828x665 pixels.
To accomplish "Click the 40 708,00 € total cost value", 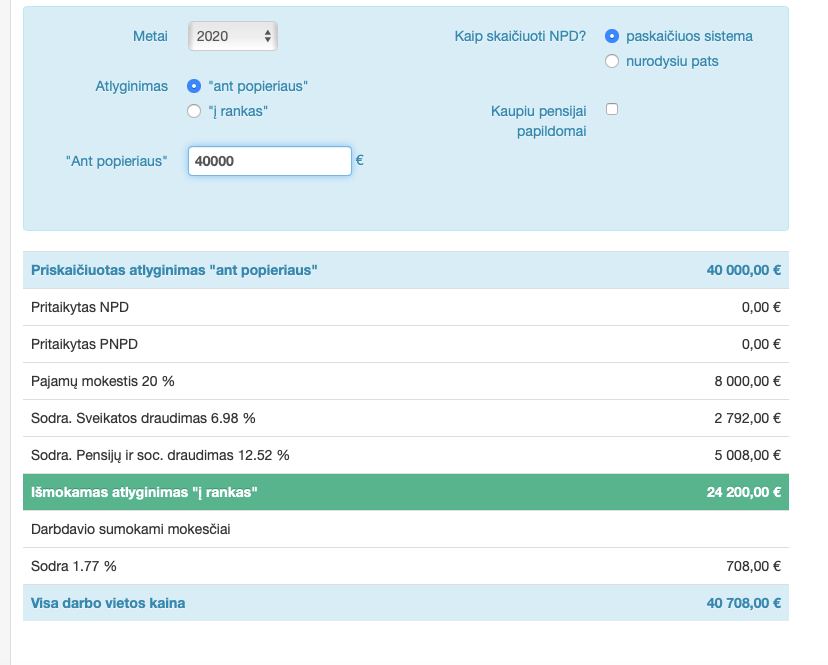I will 744,603.
